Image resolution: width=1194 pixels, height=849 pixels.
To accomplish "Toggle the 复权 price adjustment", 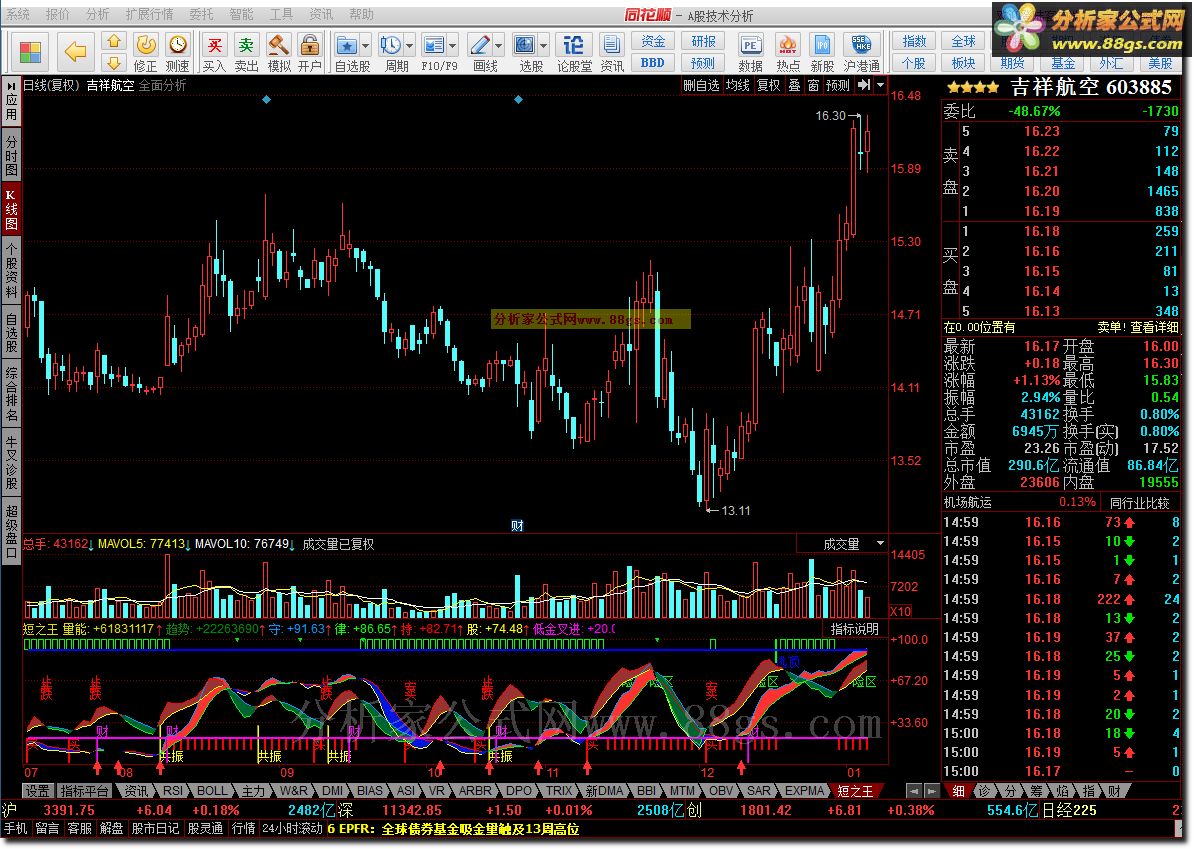I will click(x=768, y=85).
